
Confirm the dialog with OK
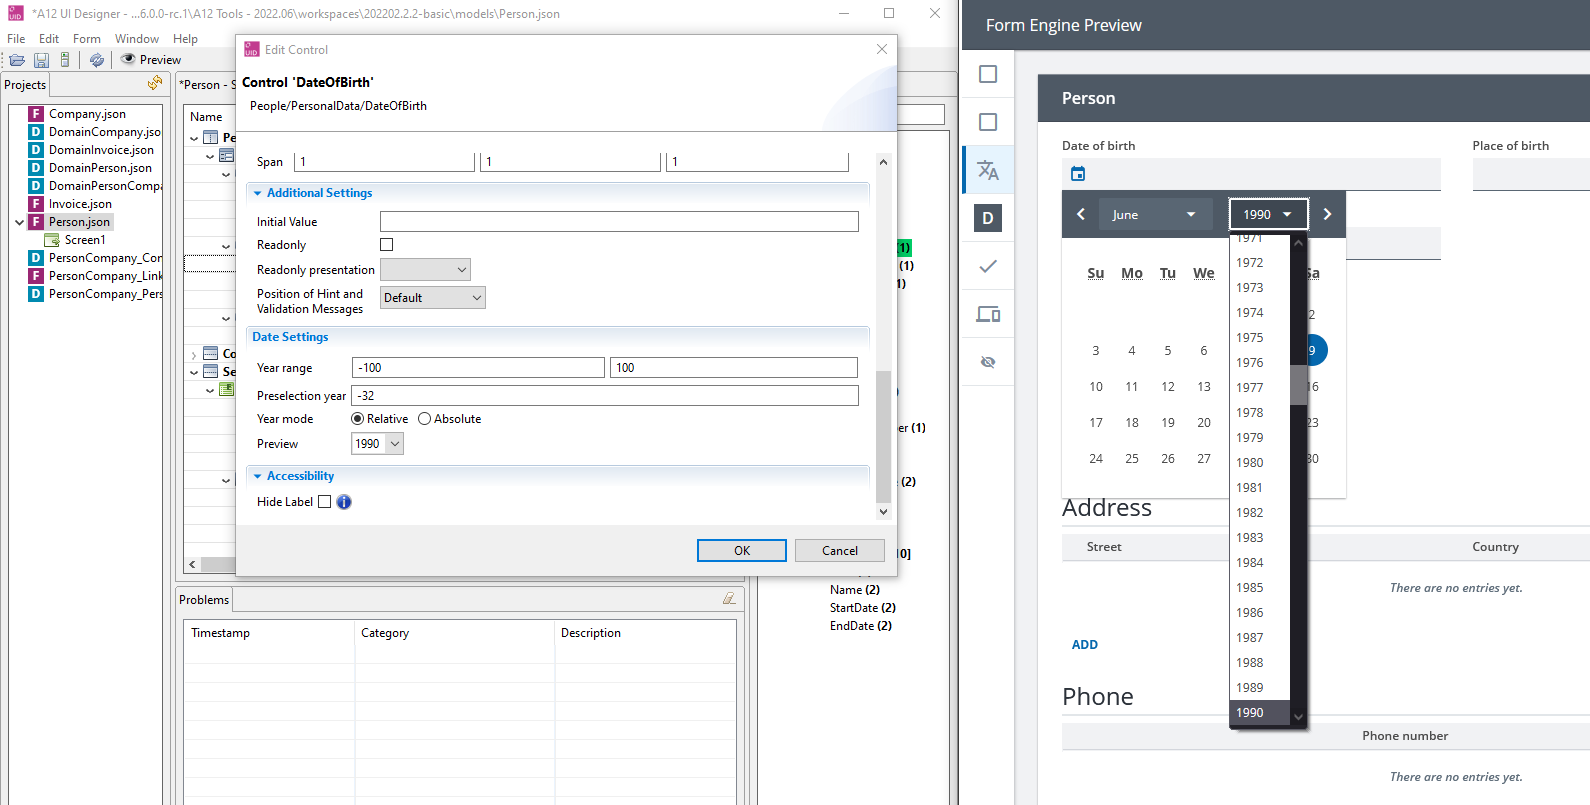[x=742, y=551]
